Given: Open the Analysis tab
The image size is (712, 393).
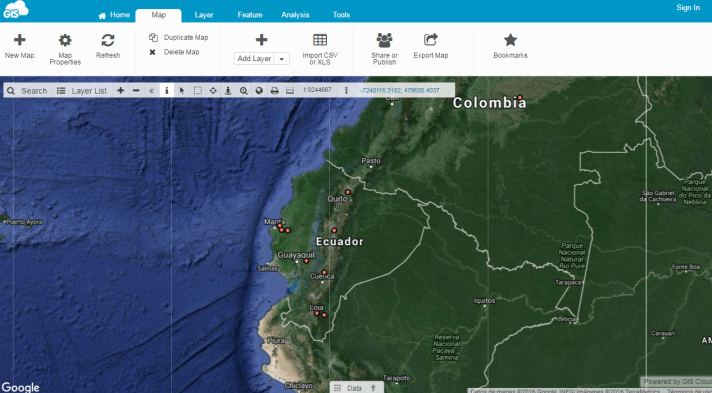Looking at the screenshot, I should (295, 15).
